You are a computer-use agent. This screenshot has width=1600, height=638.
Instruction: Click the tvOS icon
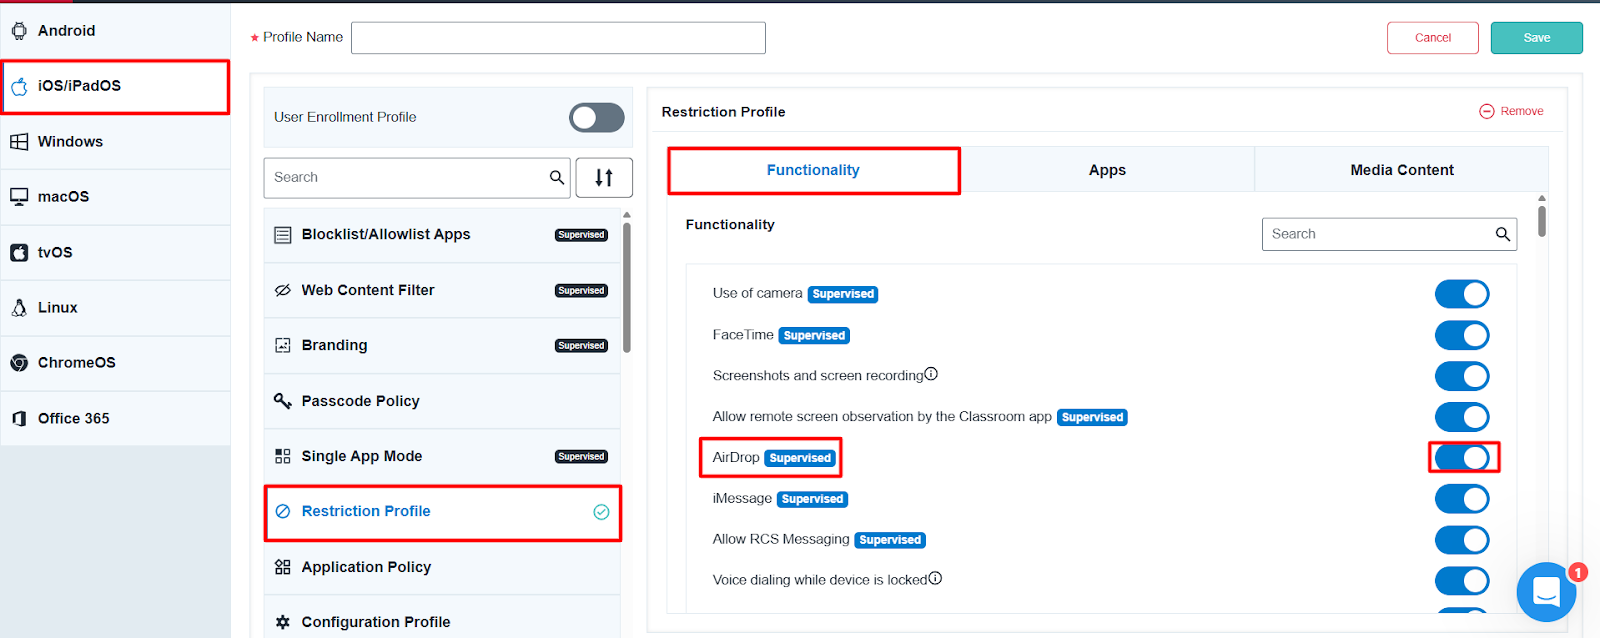tap(19, 253)
